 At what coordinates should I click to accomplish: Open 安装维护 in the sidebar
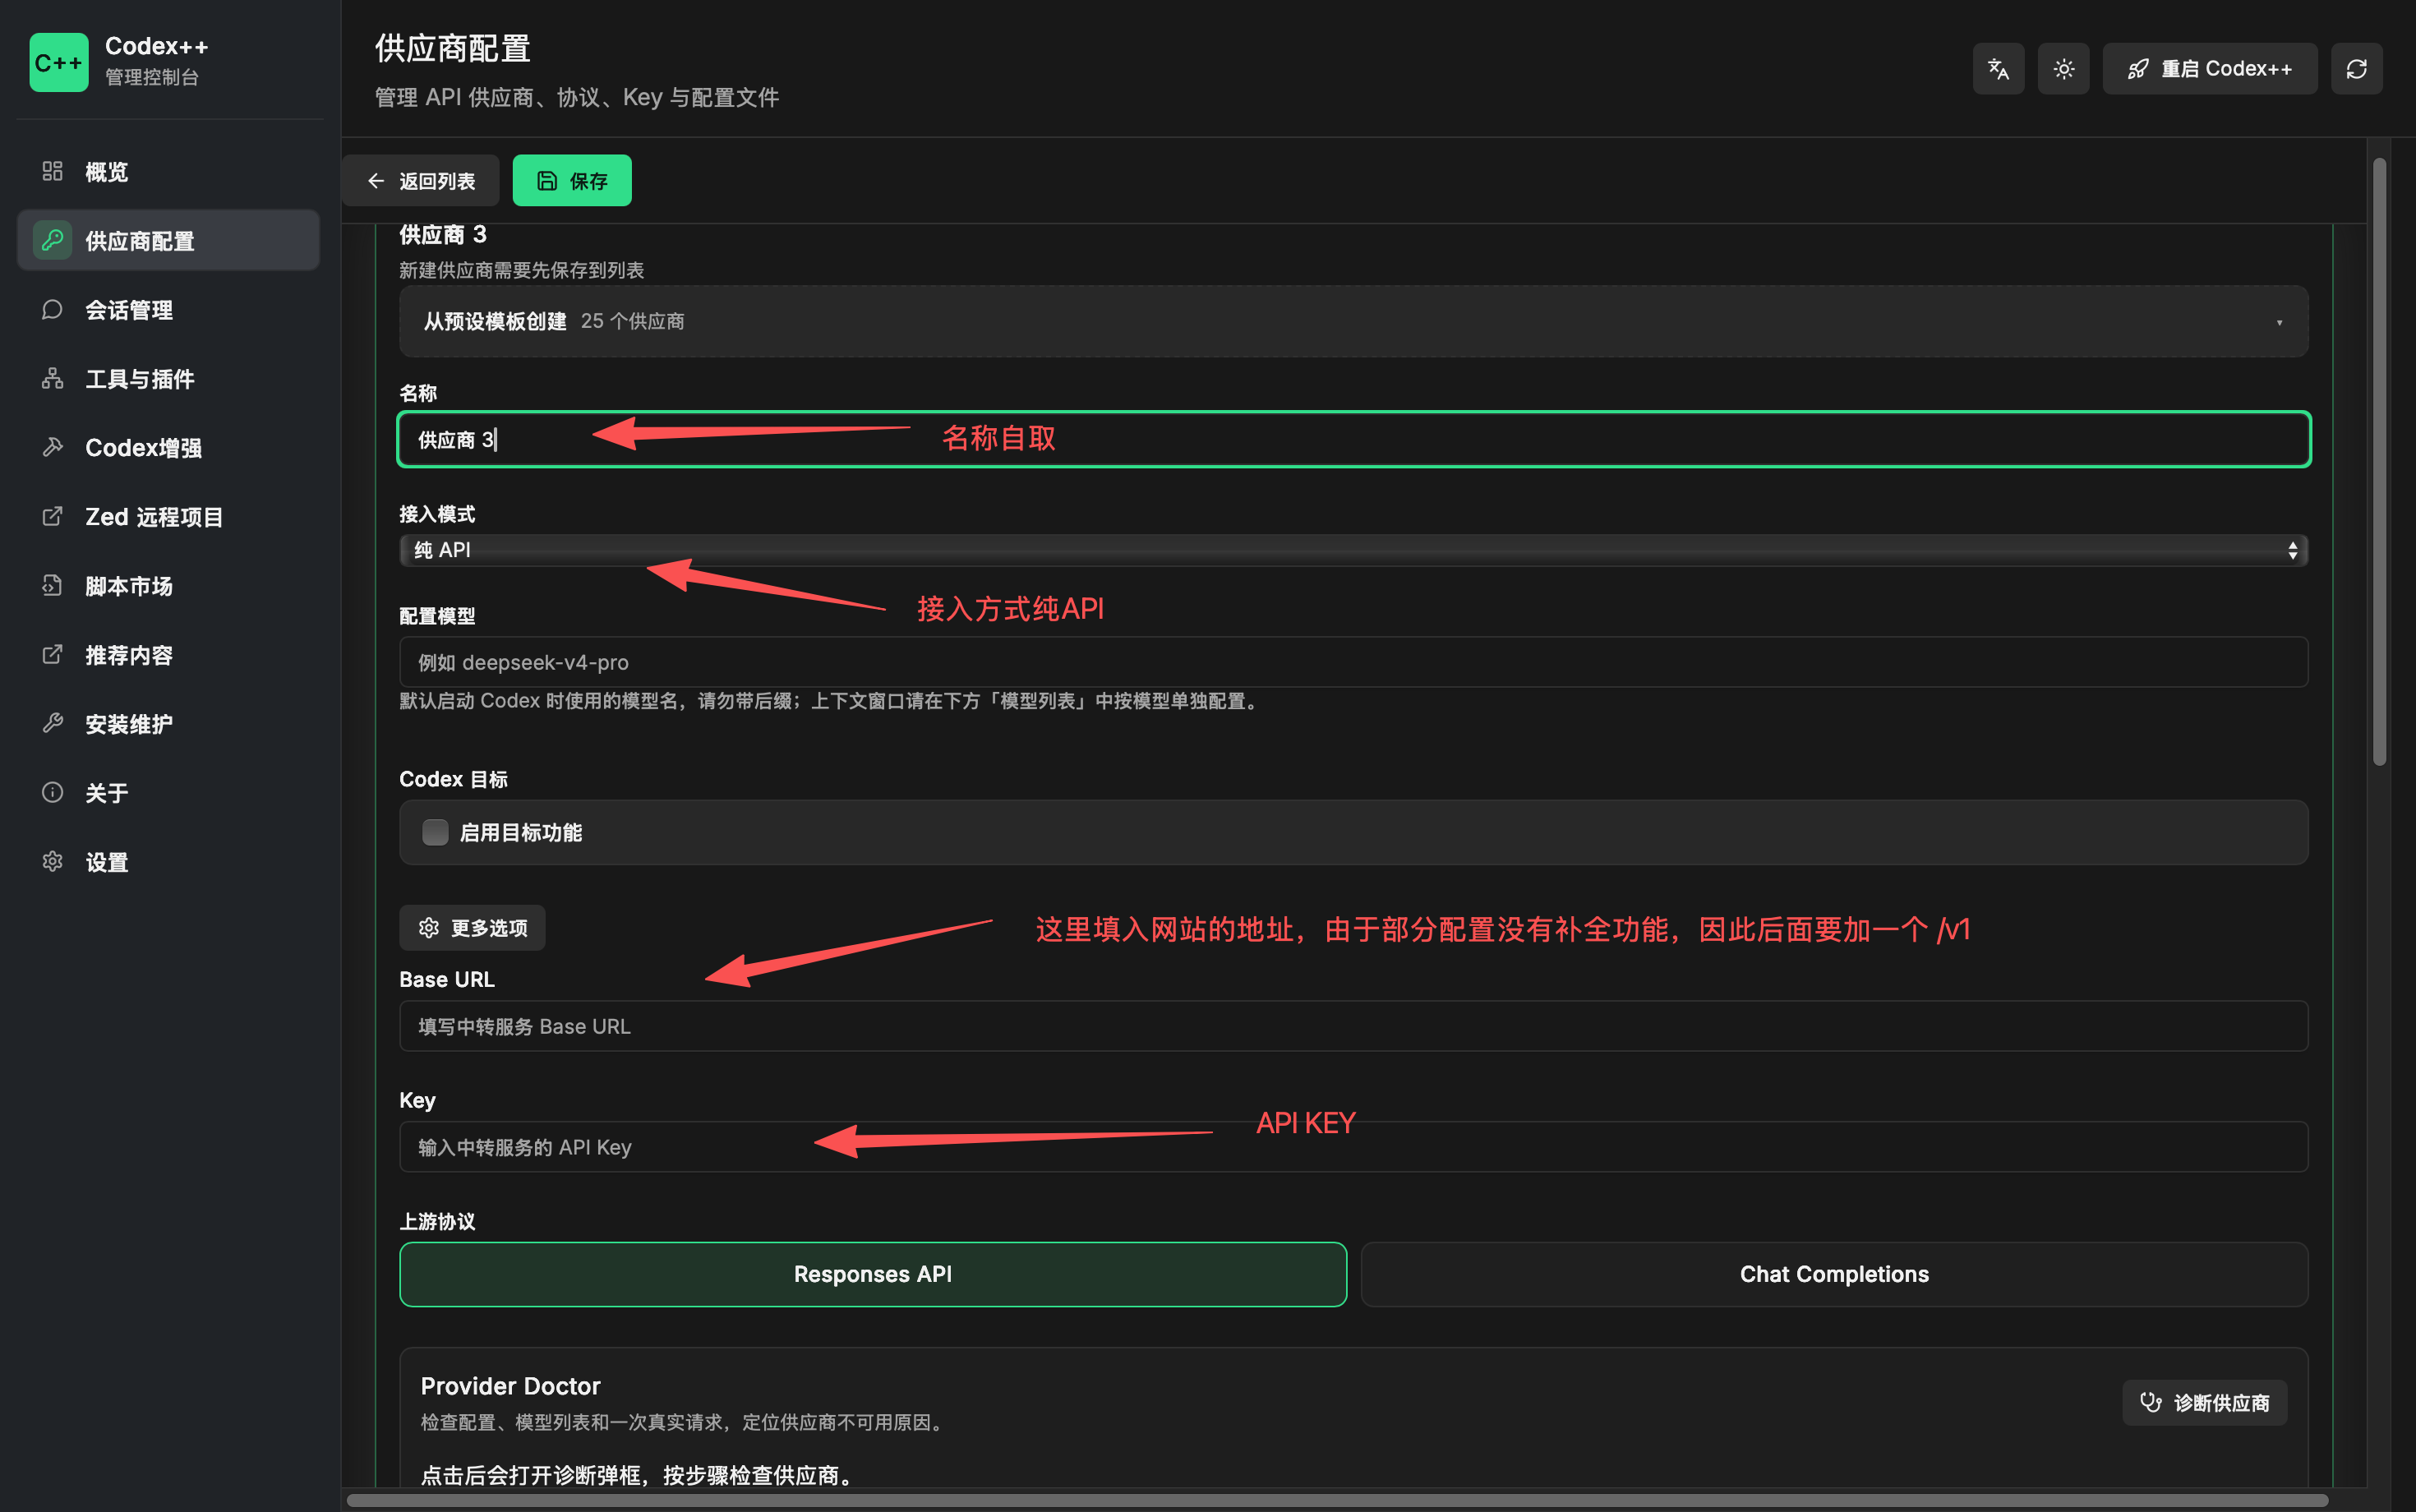168,723
